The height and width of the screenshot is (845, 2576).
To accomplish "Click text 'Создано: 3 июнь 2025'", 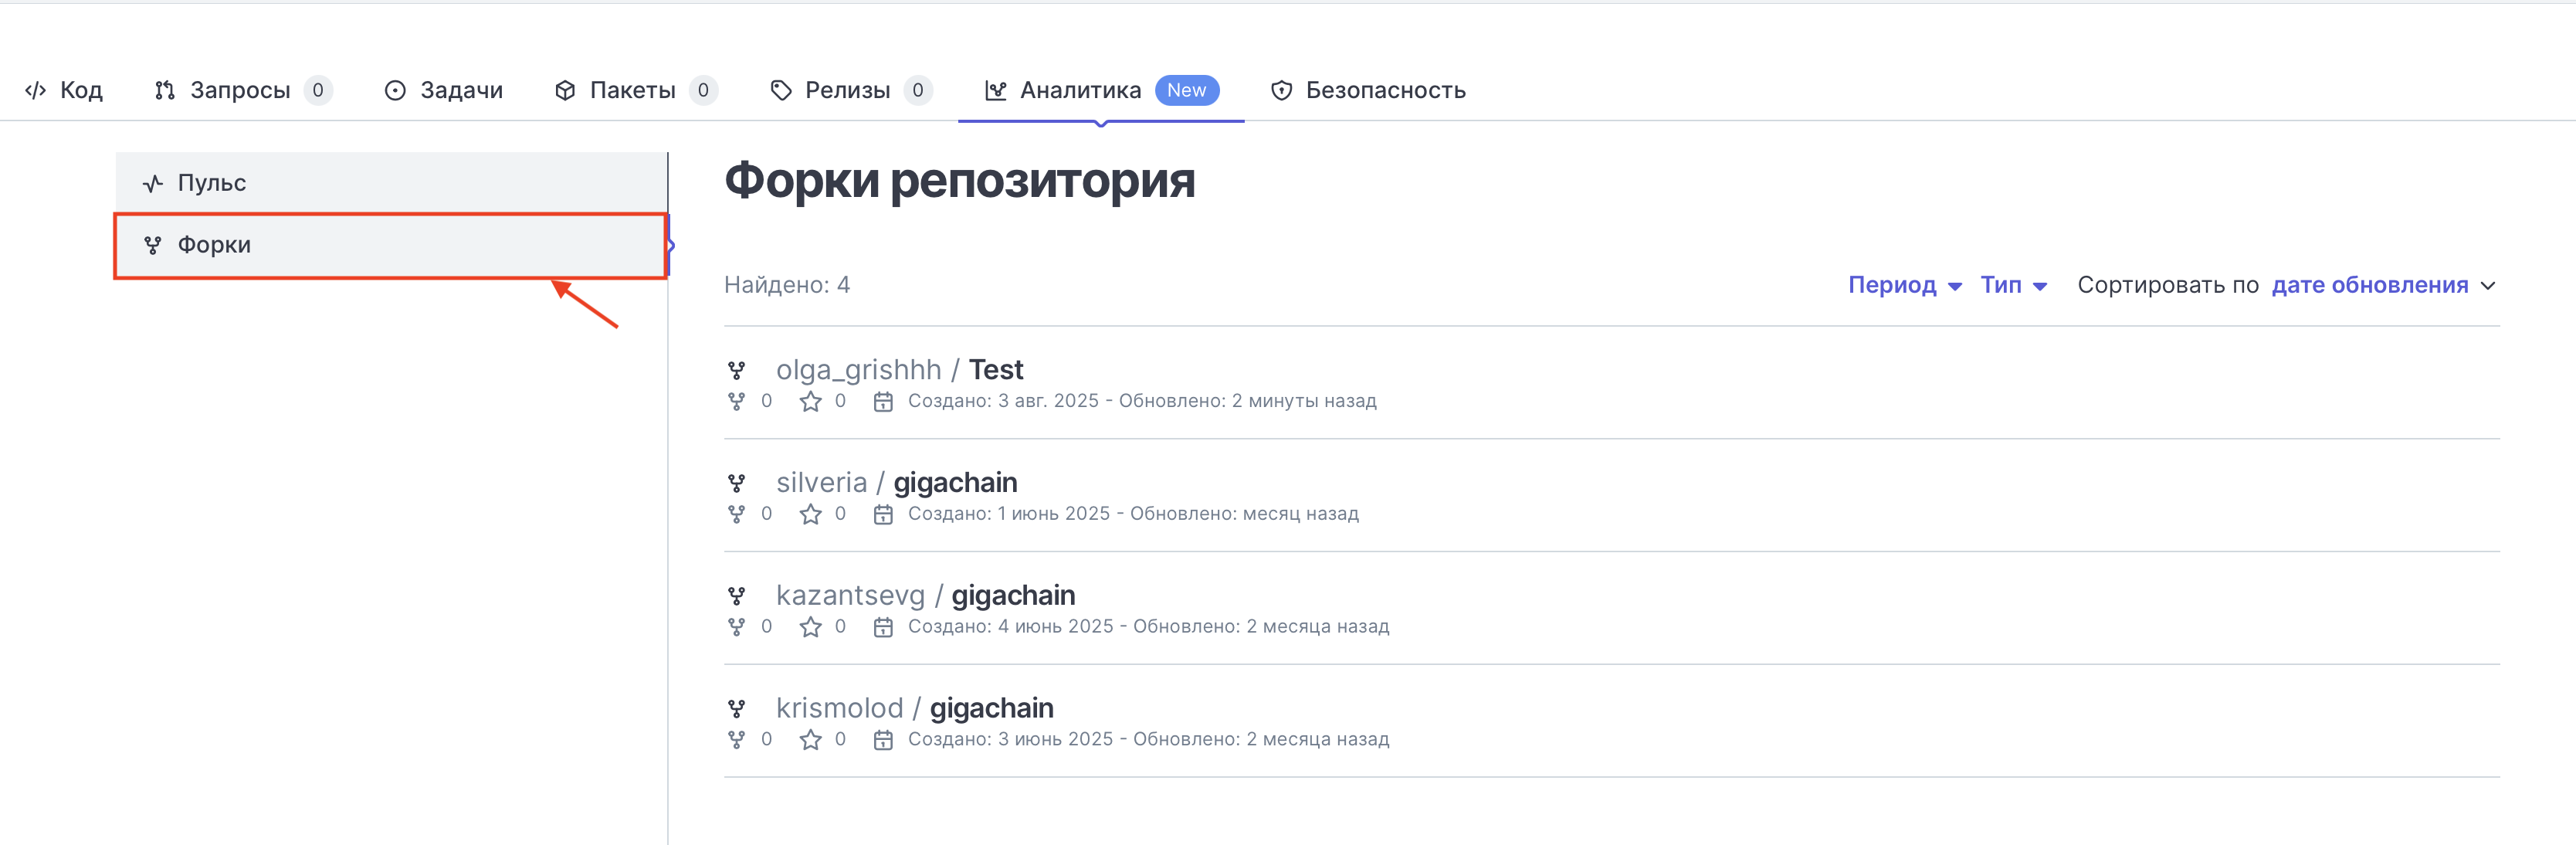I will 1010,740.
